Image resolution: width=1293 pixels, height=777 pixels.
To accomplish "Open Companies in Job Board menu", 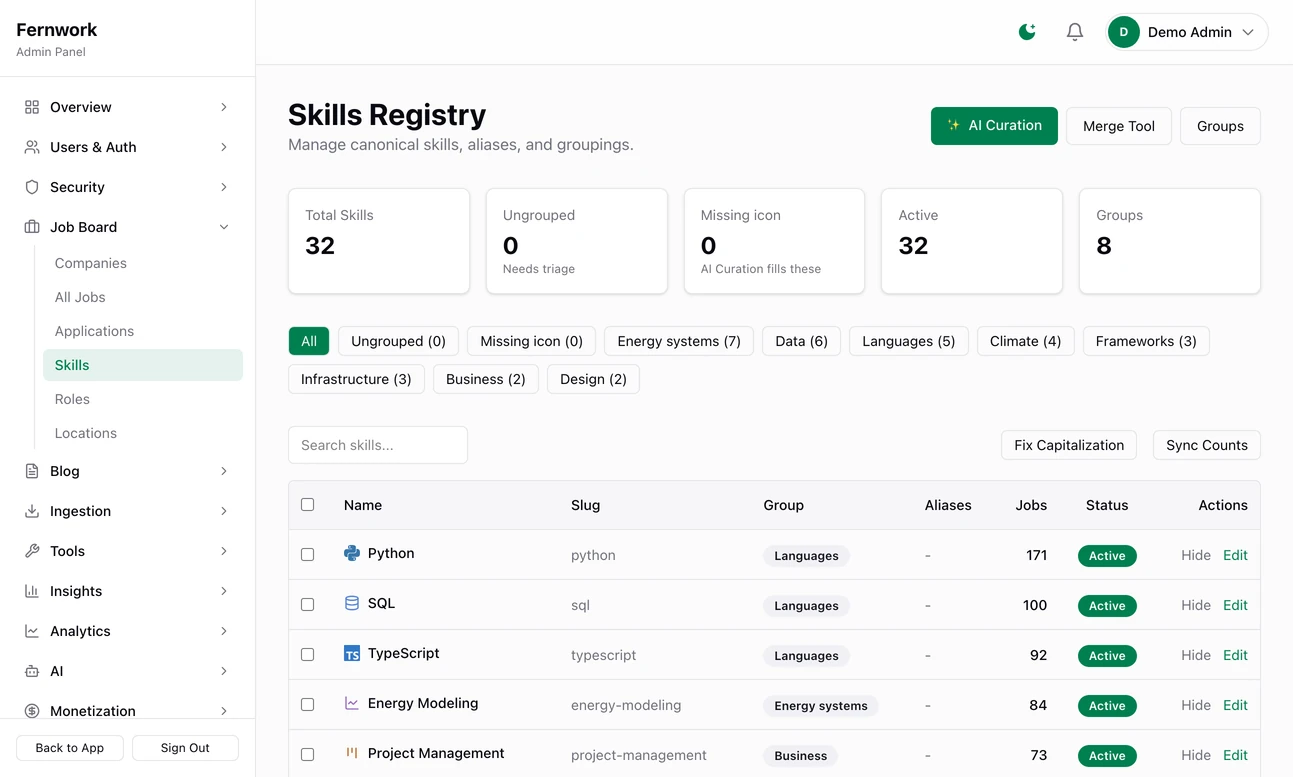I will [91, 263].
